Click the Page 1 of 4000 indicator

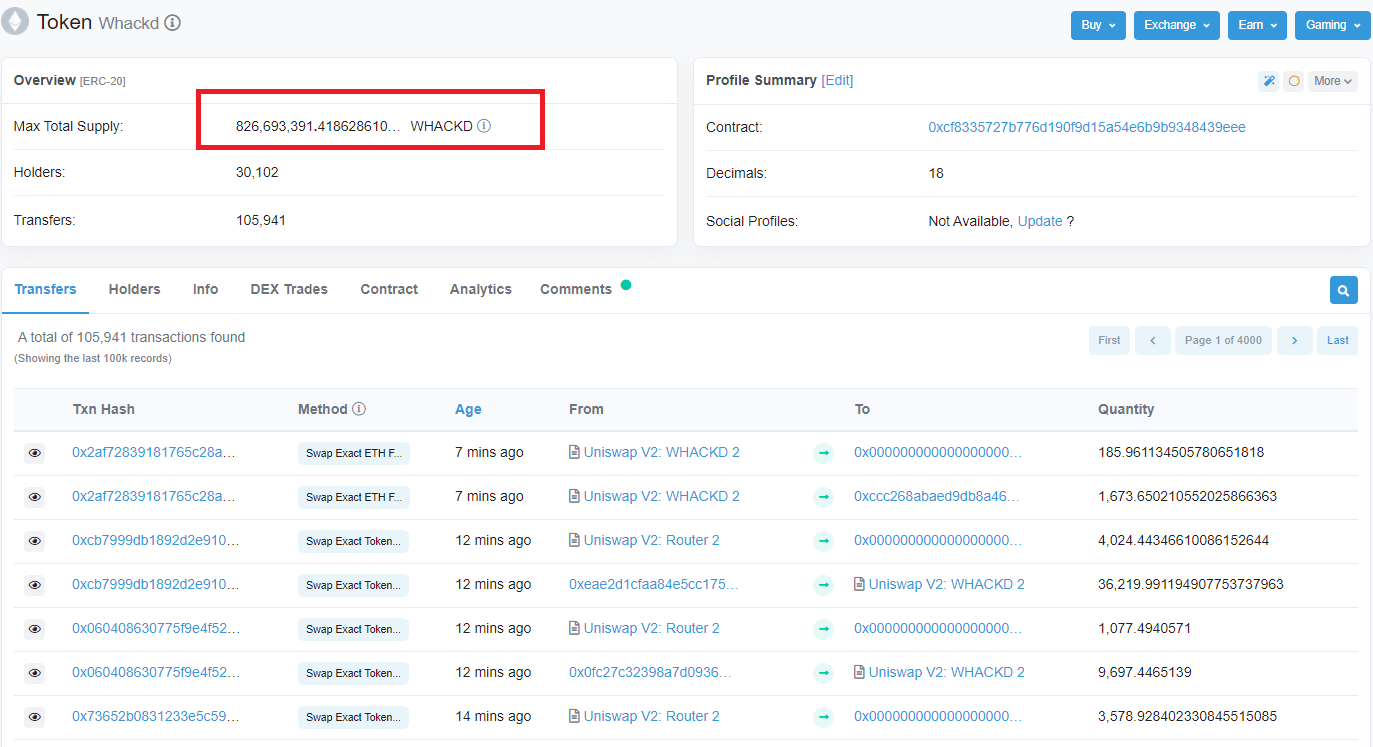pyautogui.click(x=1223, y=340)
